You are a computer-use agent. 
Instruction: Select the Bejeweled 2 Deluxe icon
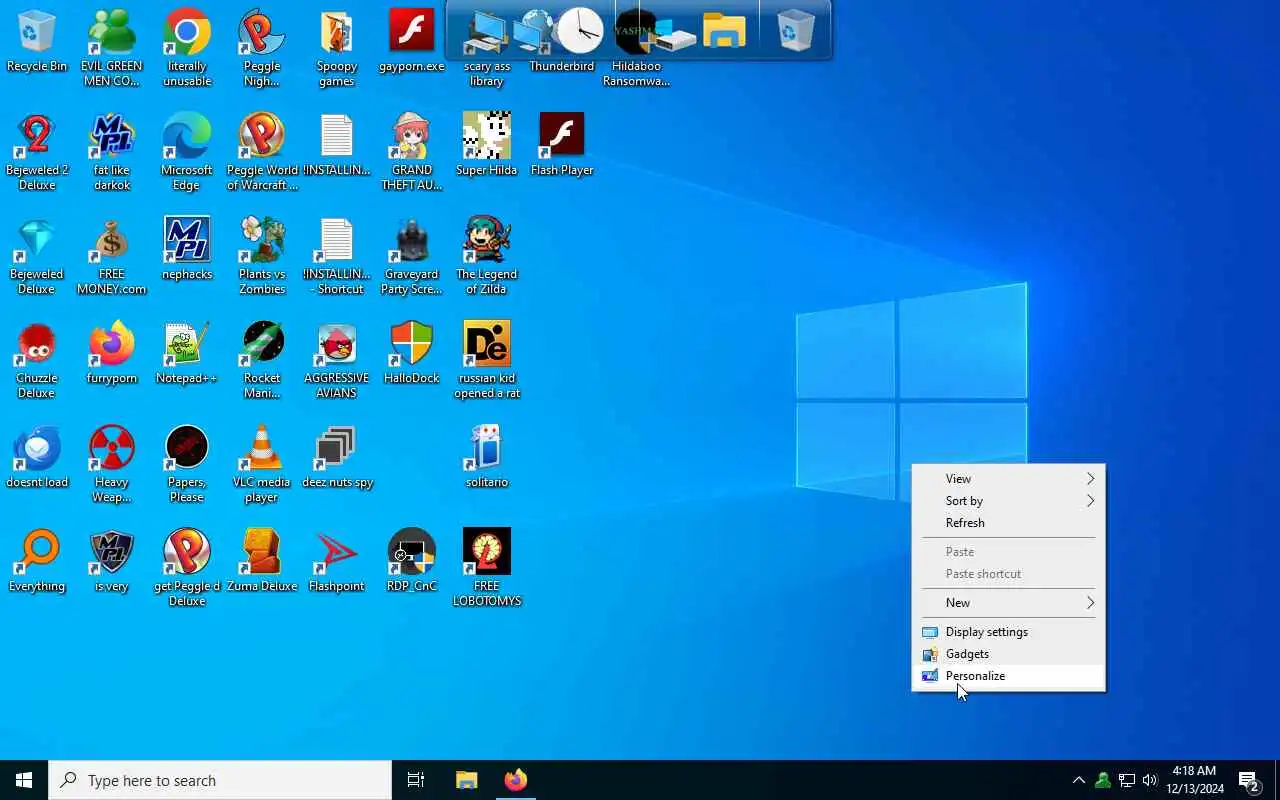pyautogui.click(x=37, y=152)
